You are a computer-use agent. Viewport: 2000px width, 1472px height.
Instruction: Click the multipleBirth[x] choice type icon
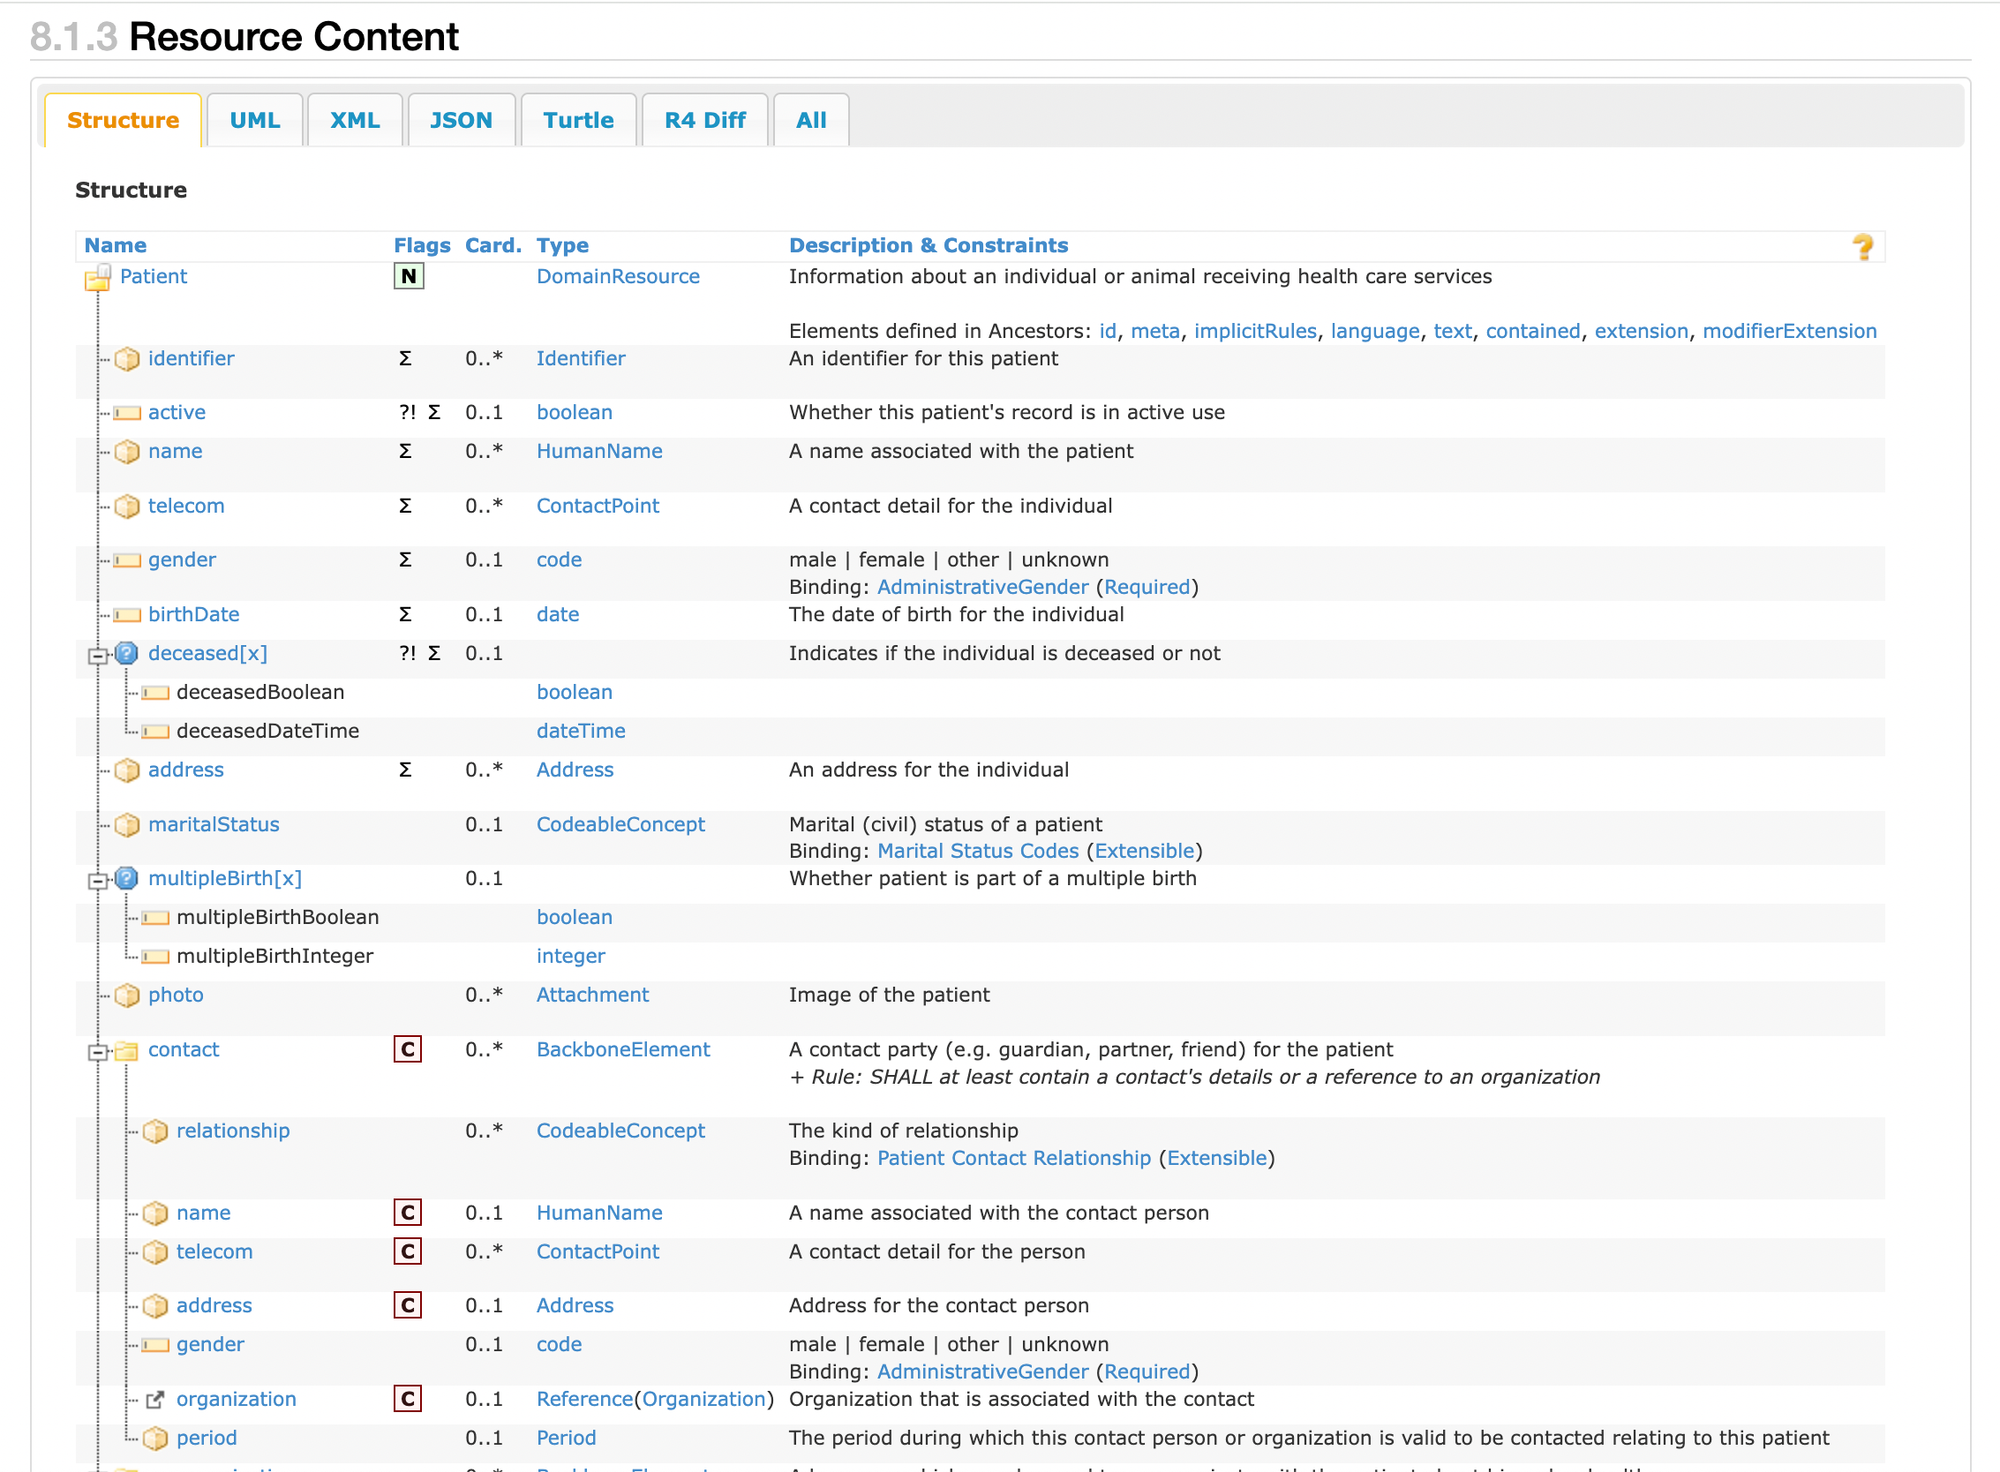click(127, 879)
